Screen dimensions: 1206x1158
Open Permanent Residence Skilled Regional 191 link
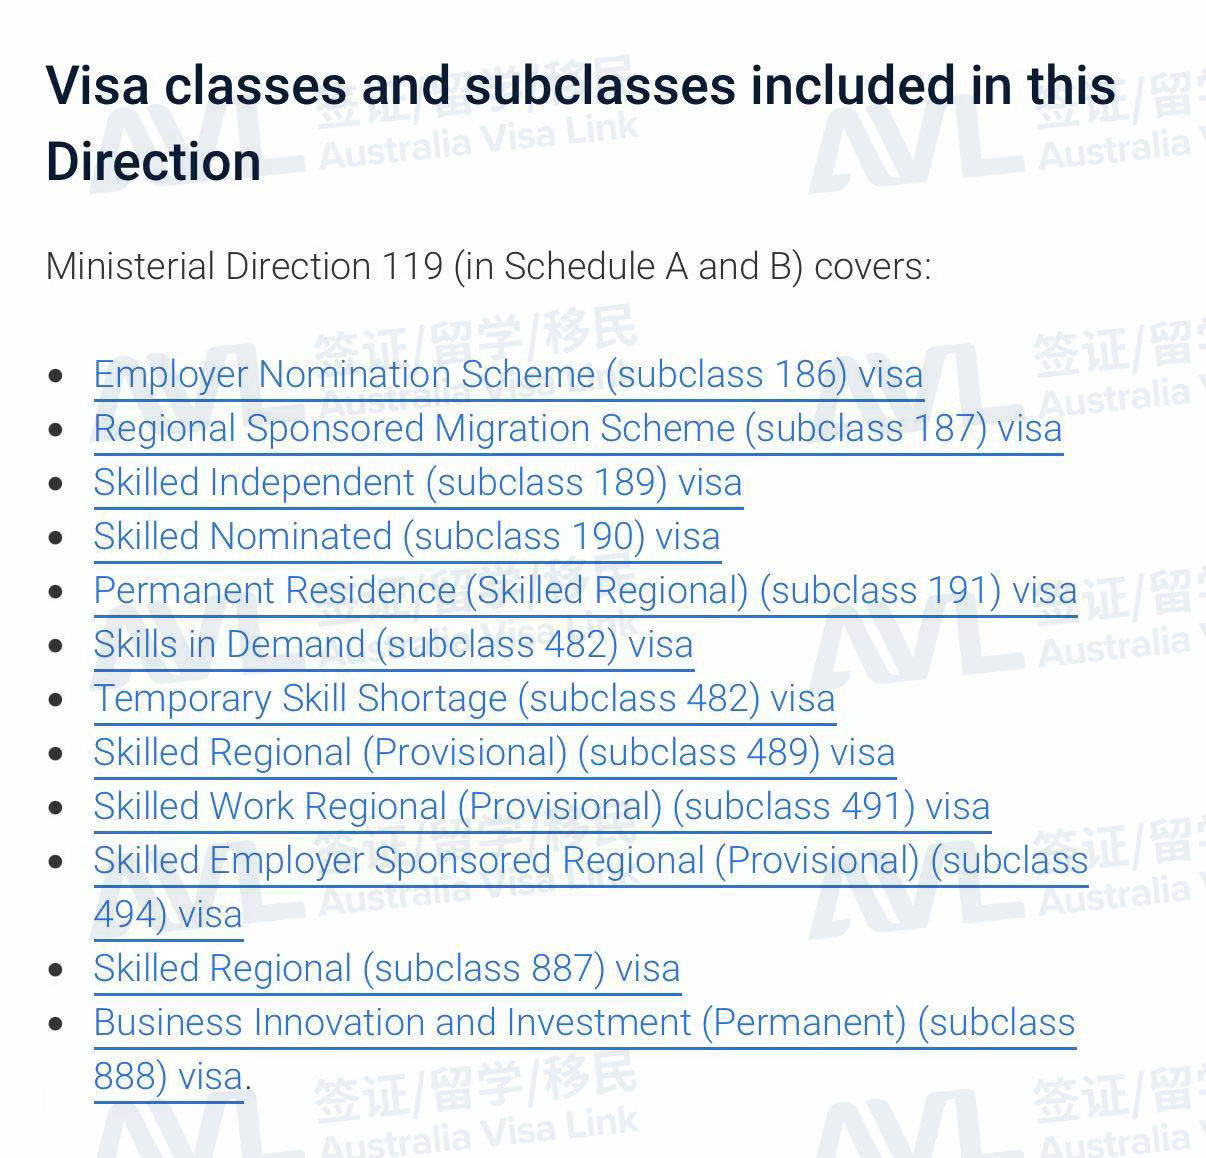click(x=586, y=591)
